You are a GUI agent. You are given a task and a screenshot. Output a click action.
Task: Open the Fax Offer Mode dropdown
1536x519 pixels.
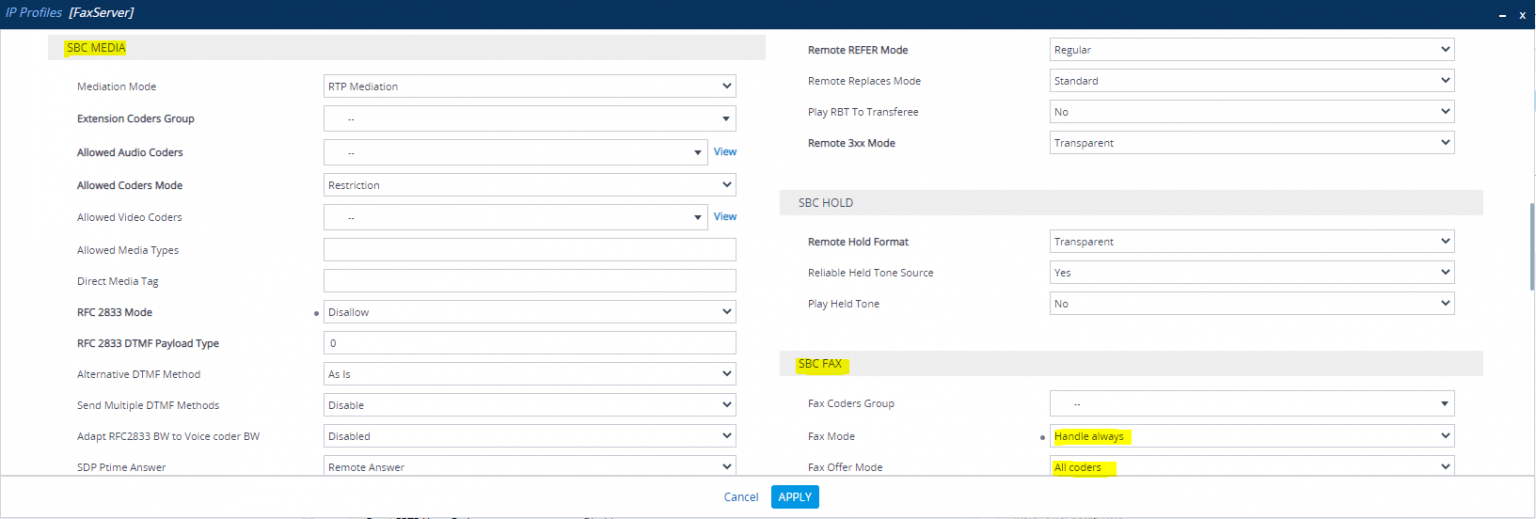pos(1251,467)
